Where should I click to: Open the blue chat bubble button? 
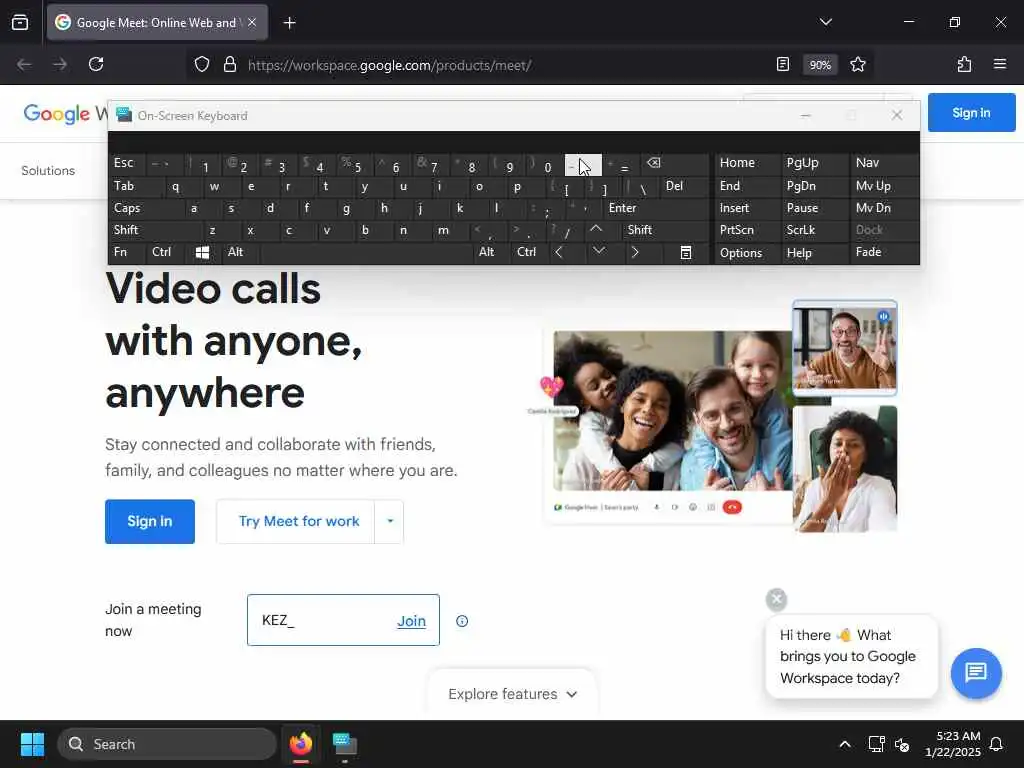coord(976,673)
